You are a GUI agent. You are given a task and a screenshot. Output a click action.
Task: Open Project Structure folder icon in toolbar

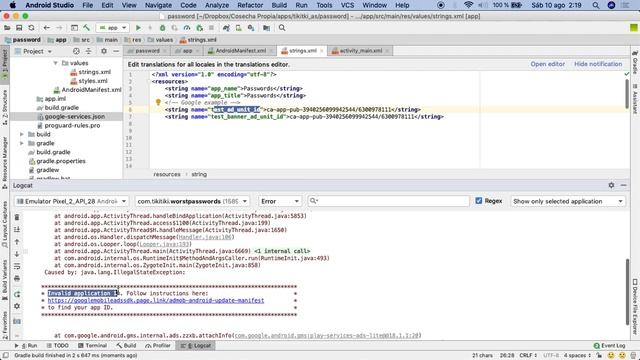click(x=266, y=28)
